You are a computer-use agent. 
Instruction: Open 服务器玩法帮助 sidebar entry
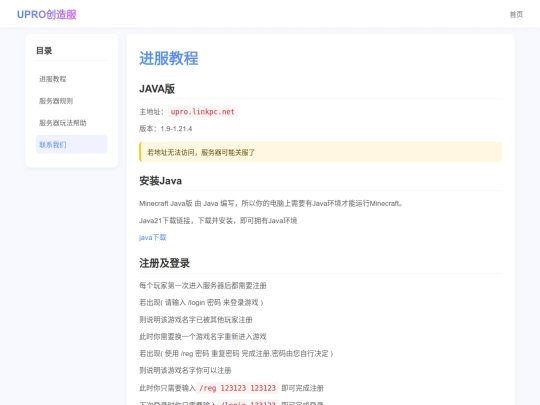pyautogui.click(x=72, y=123)
